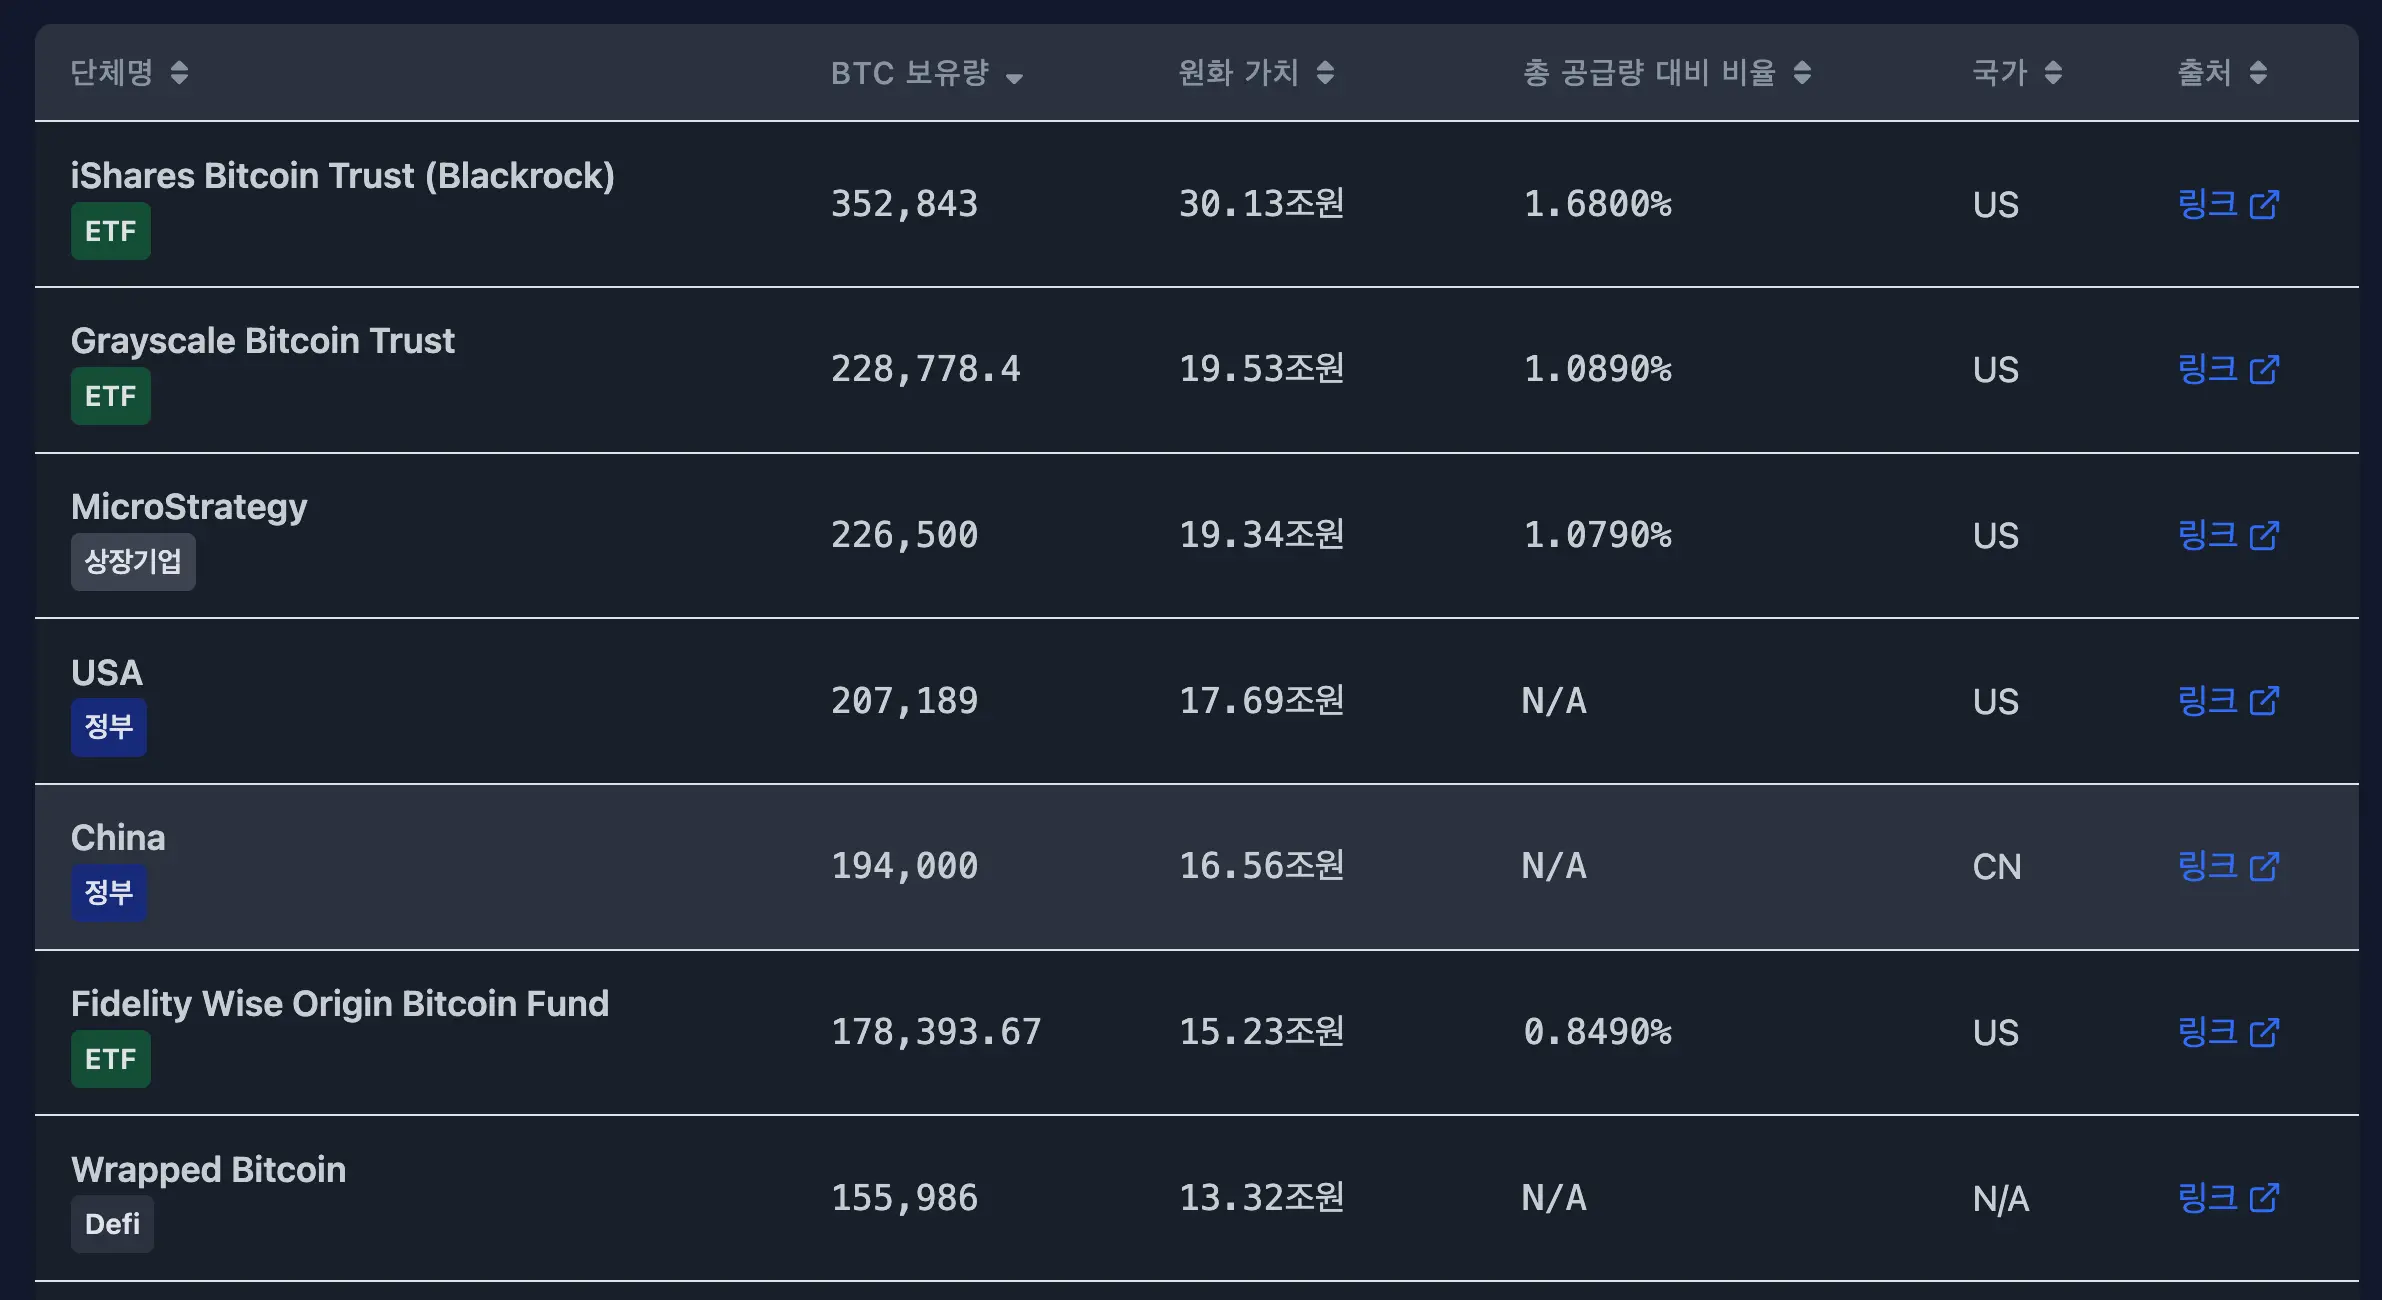2382x1300 pixels.
Task: Toggle BTC 보유량 descending sort arrow
Action: [1014, 77]
